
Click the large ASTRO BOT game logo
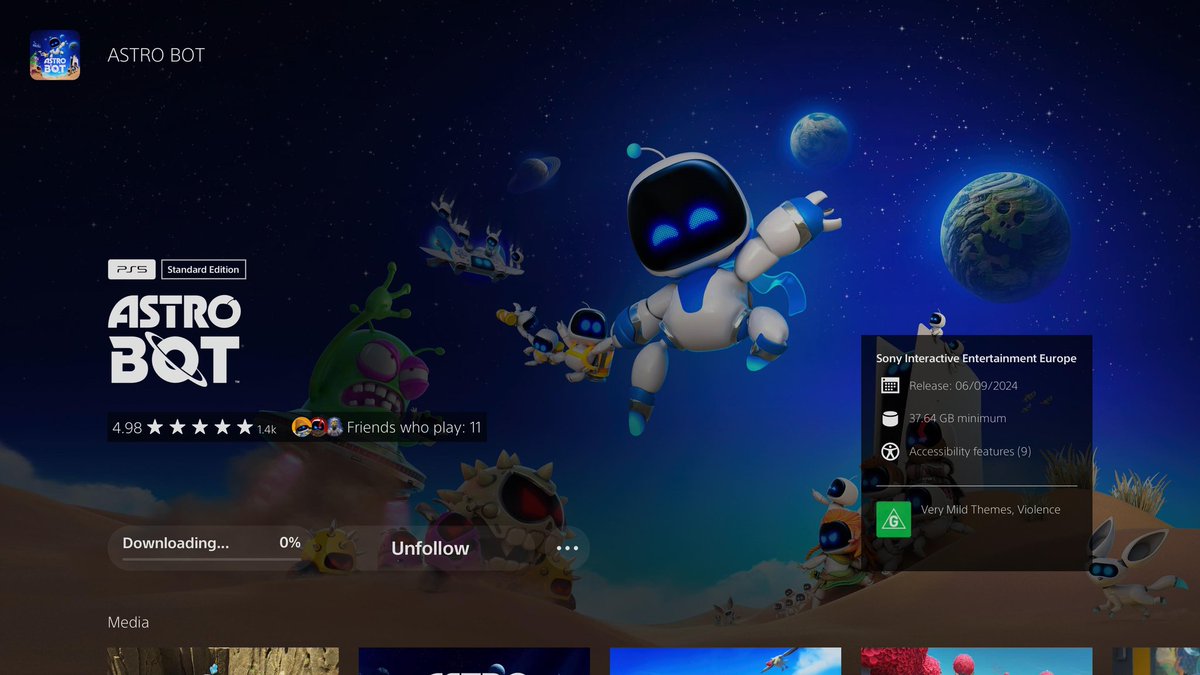[x=175, y=341]
